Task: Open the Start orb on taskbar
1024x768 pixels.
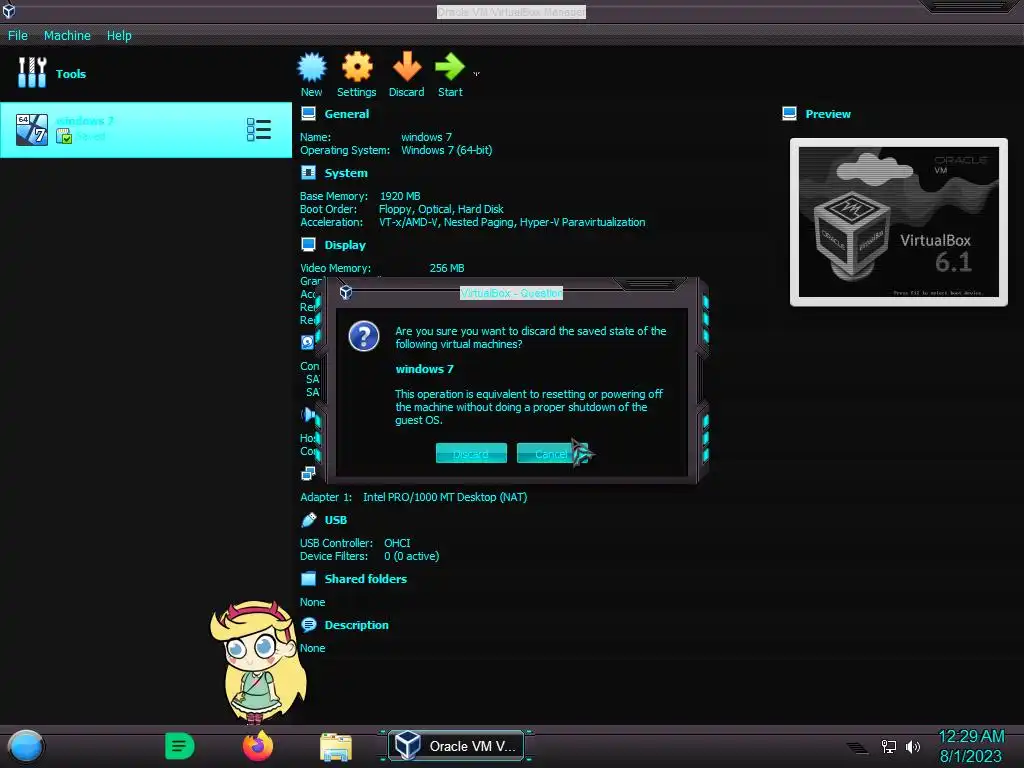Action: pyautogui.click(x=26, y=747)
